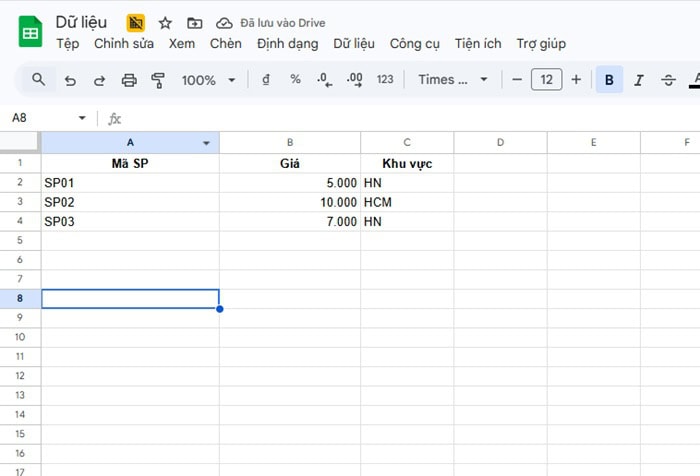
Task: Open the Định dạng menu
Action: (x=287, y=43)
